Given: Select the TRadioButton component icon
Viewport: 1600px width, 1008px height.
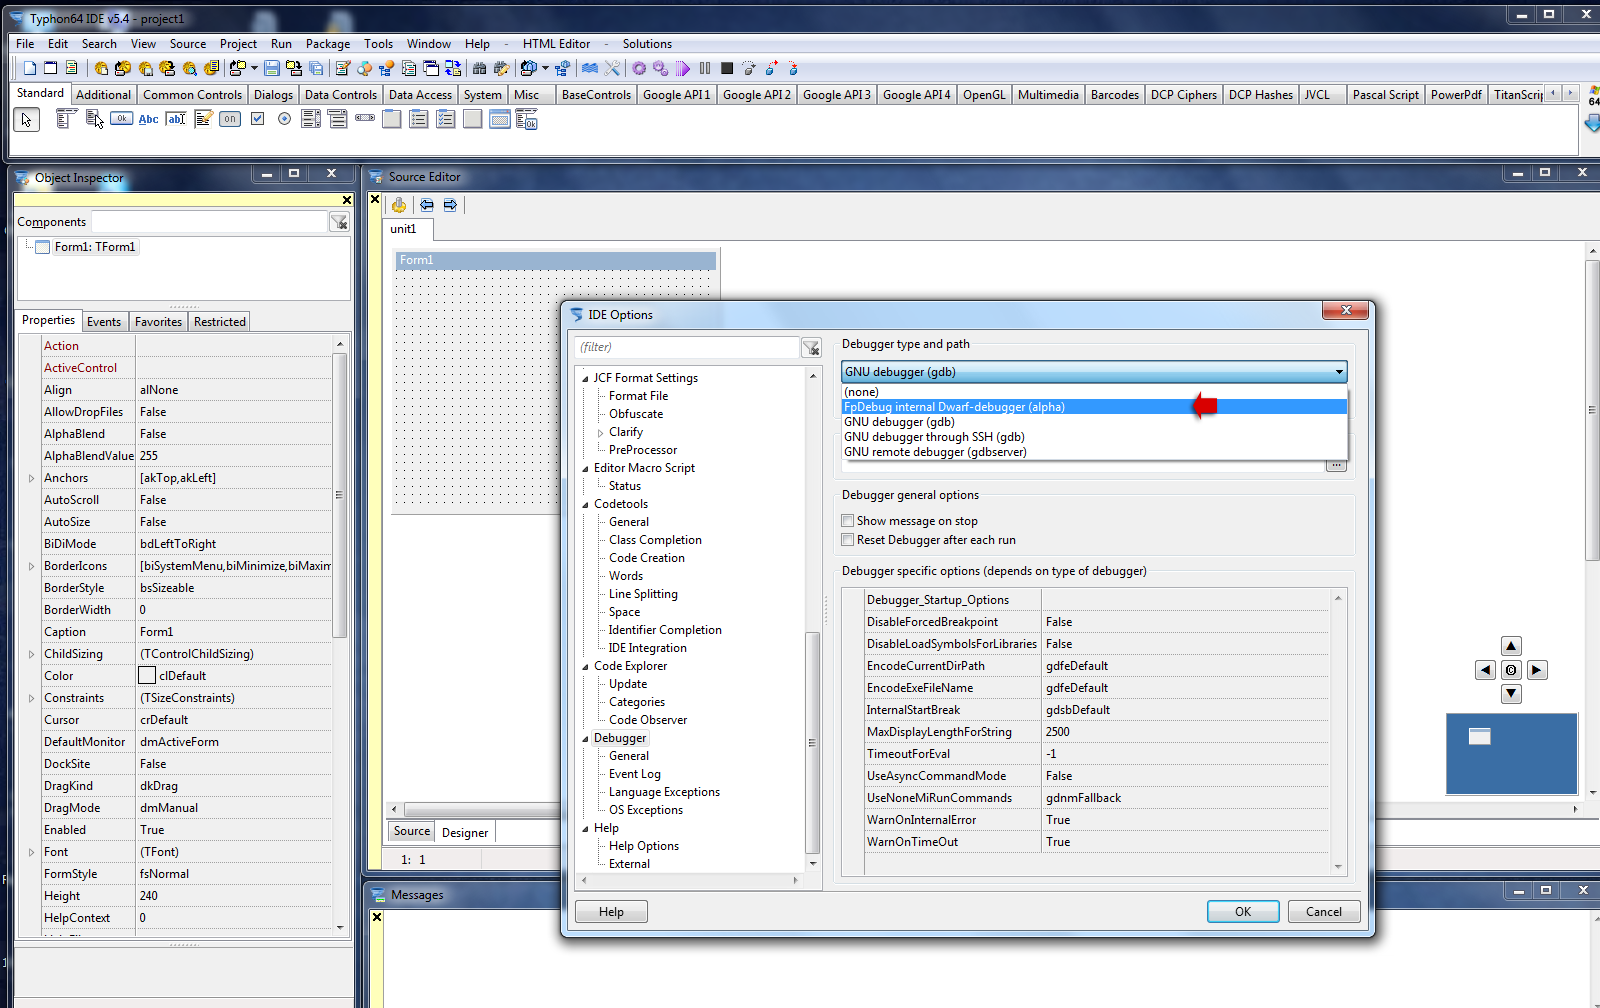Looking at the screenshot, I should click(x=284, y=119).
